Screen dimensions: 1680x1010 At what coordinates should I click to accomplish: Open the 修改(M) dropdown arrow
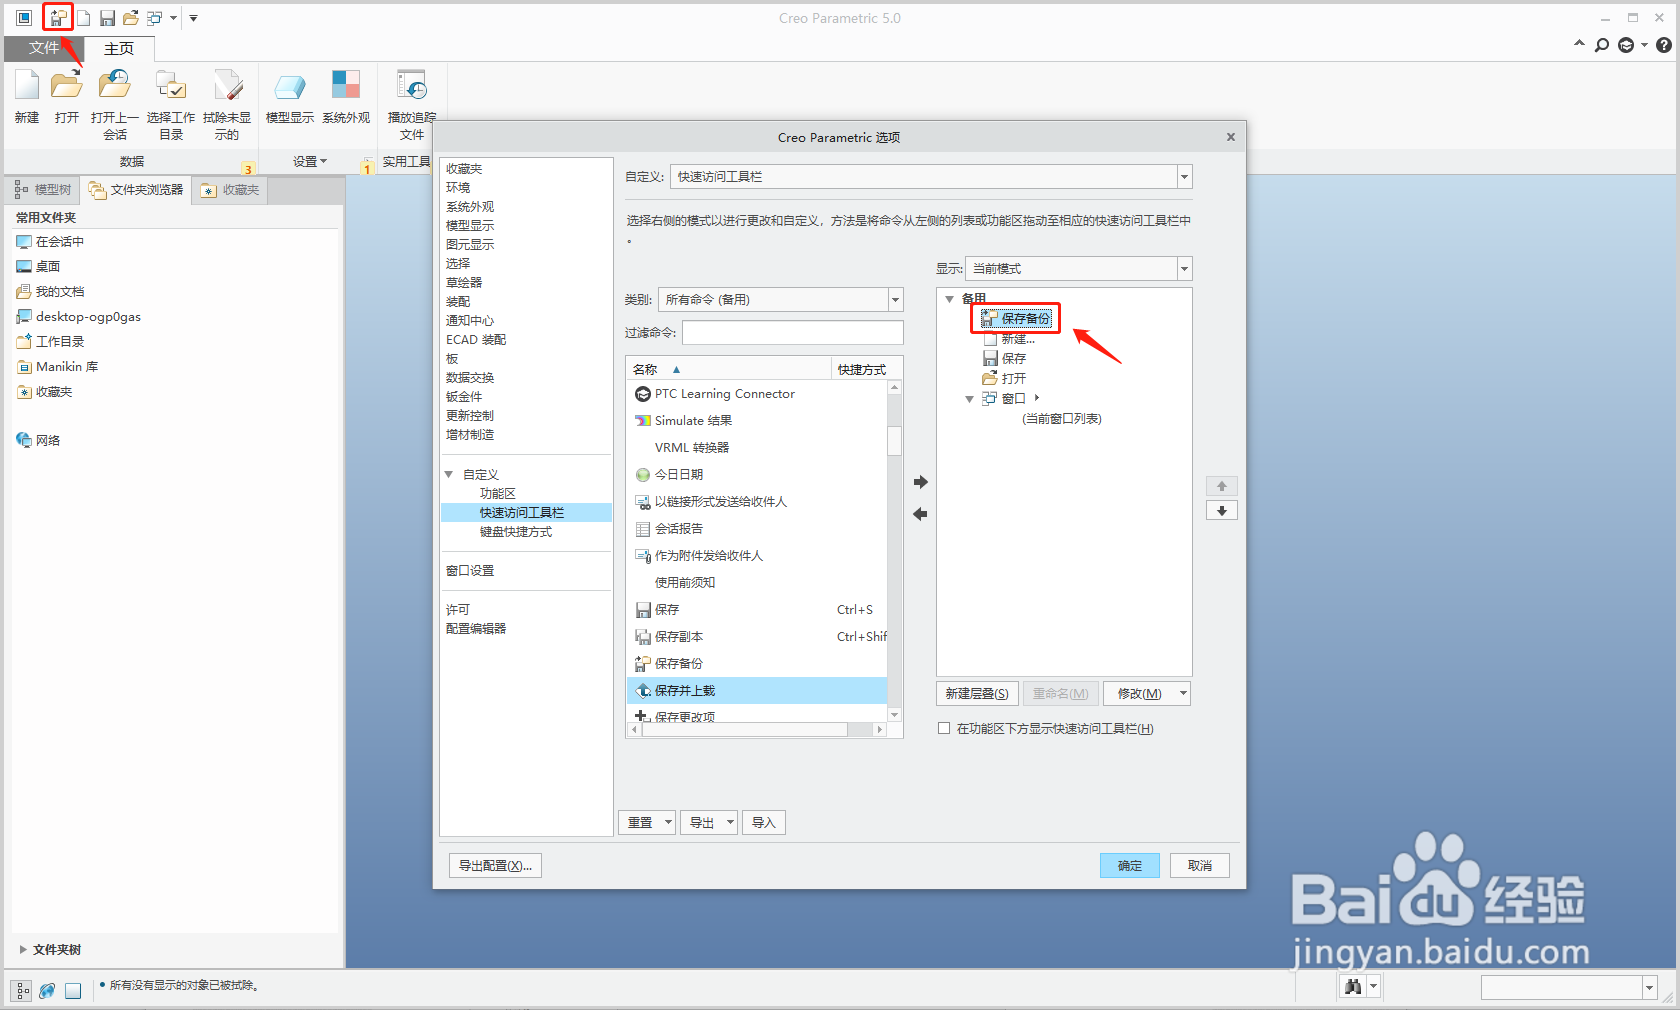tap(1183, 693)
